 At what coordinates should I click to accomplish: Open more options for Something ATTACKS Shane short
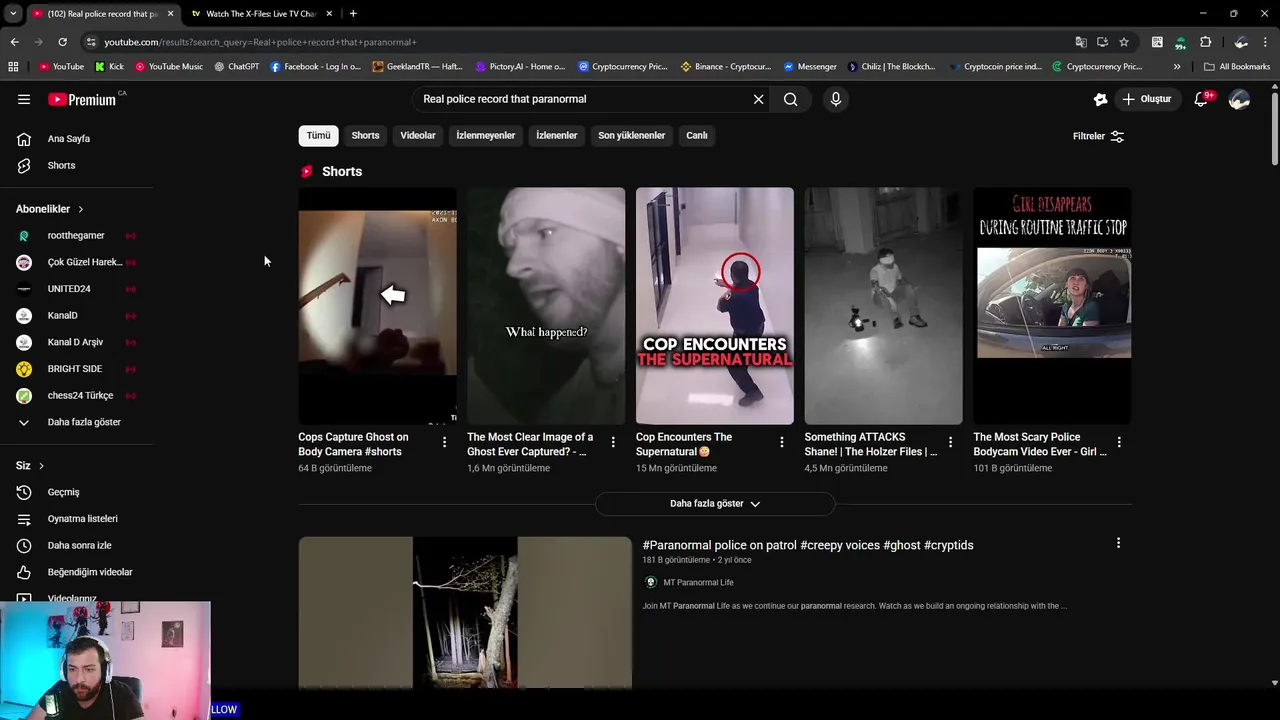click(950, 442)
